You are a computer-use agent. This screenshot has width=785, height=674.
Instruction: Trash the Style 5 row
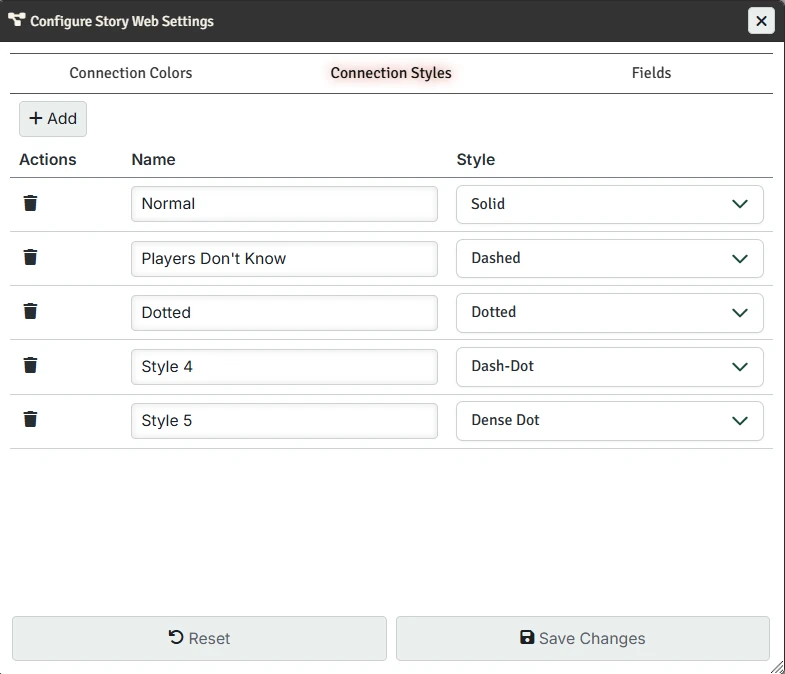pos(31,419)
